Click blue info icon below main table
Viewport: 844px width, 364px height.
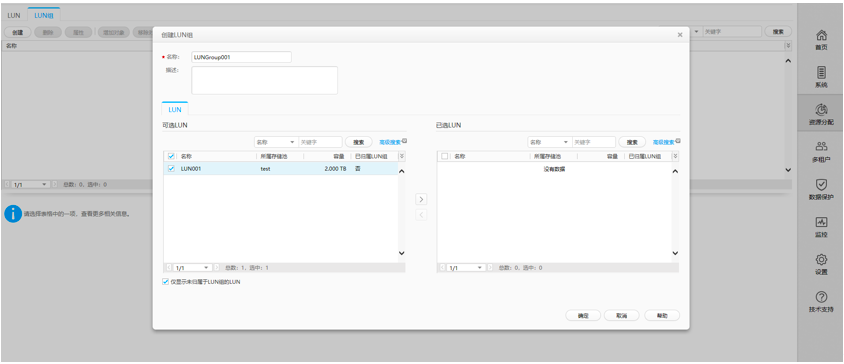tap(13, 213)
